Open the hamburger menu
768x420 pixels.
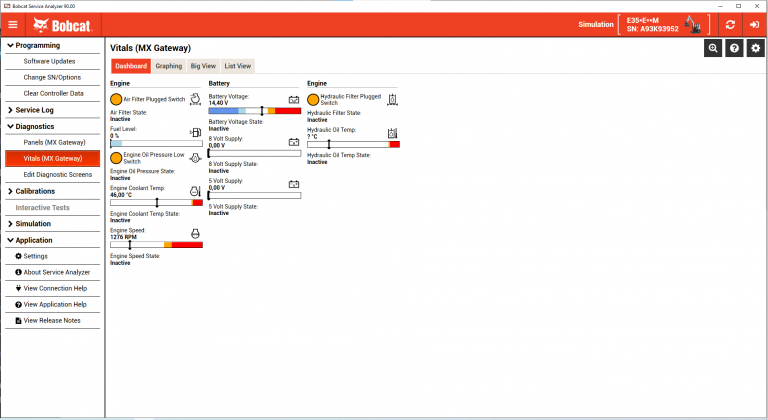click(13, 25)
